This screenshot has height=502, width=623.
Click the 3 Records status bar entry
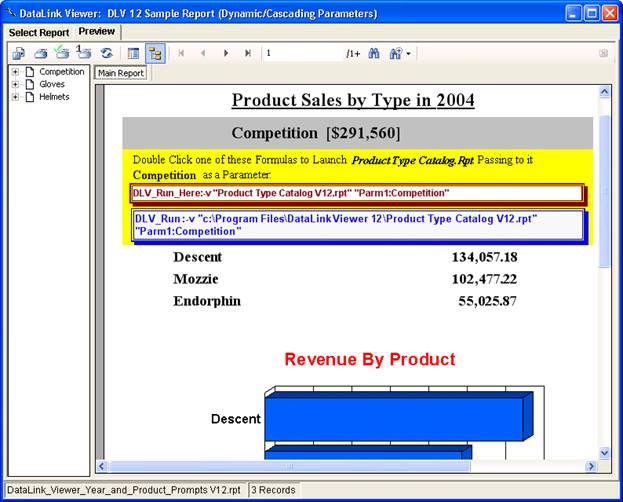273,490
